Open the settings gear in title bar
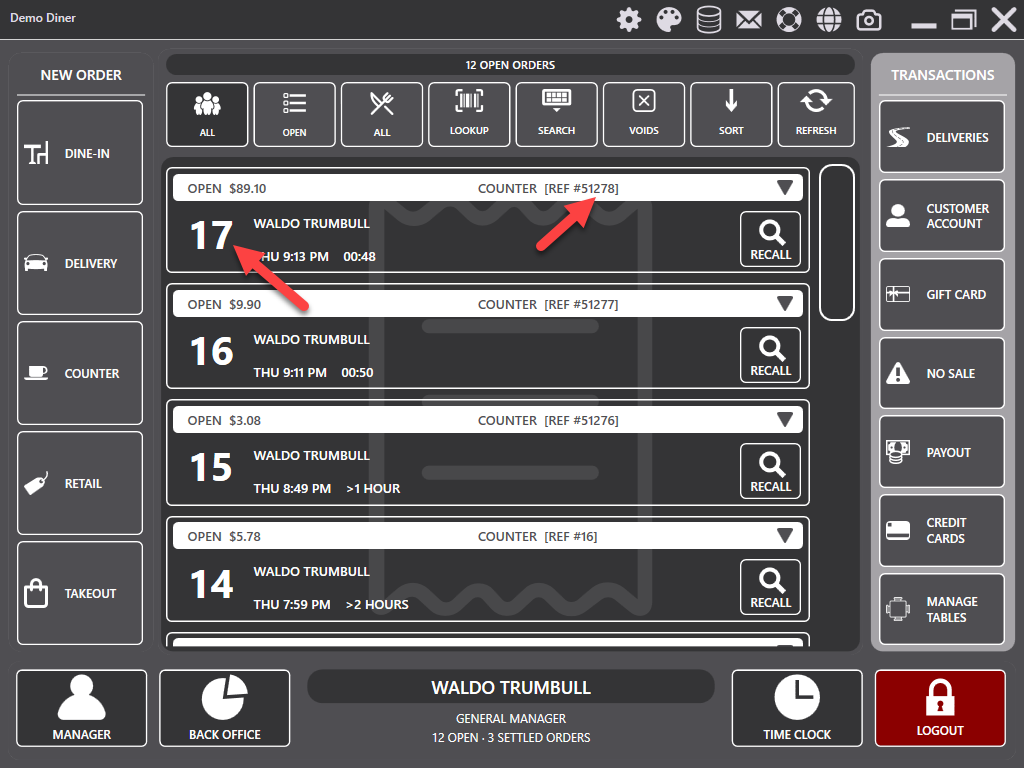Viewport: 1024px width, 768px height. pos(628,19)
